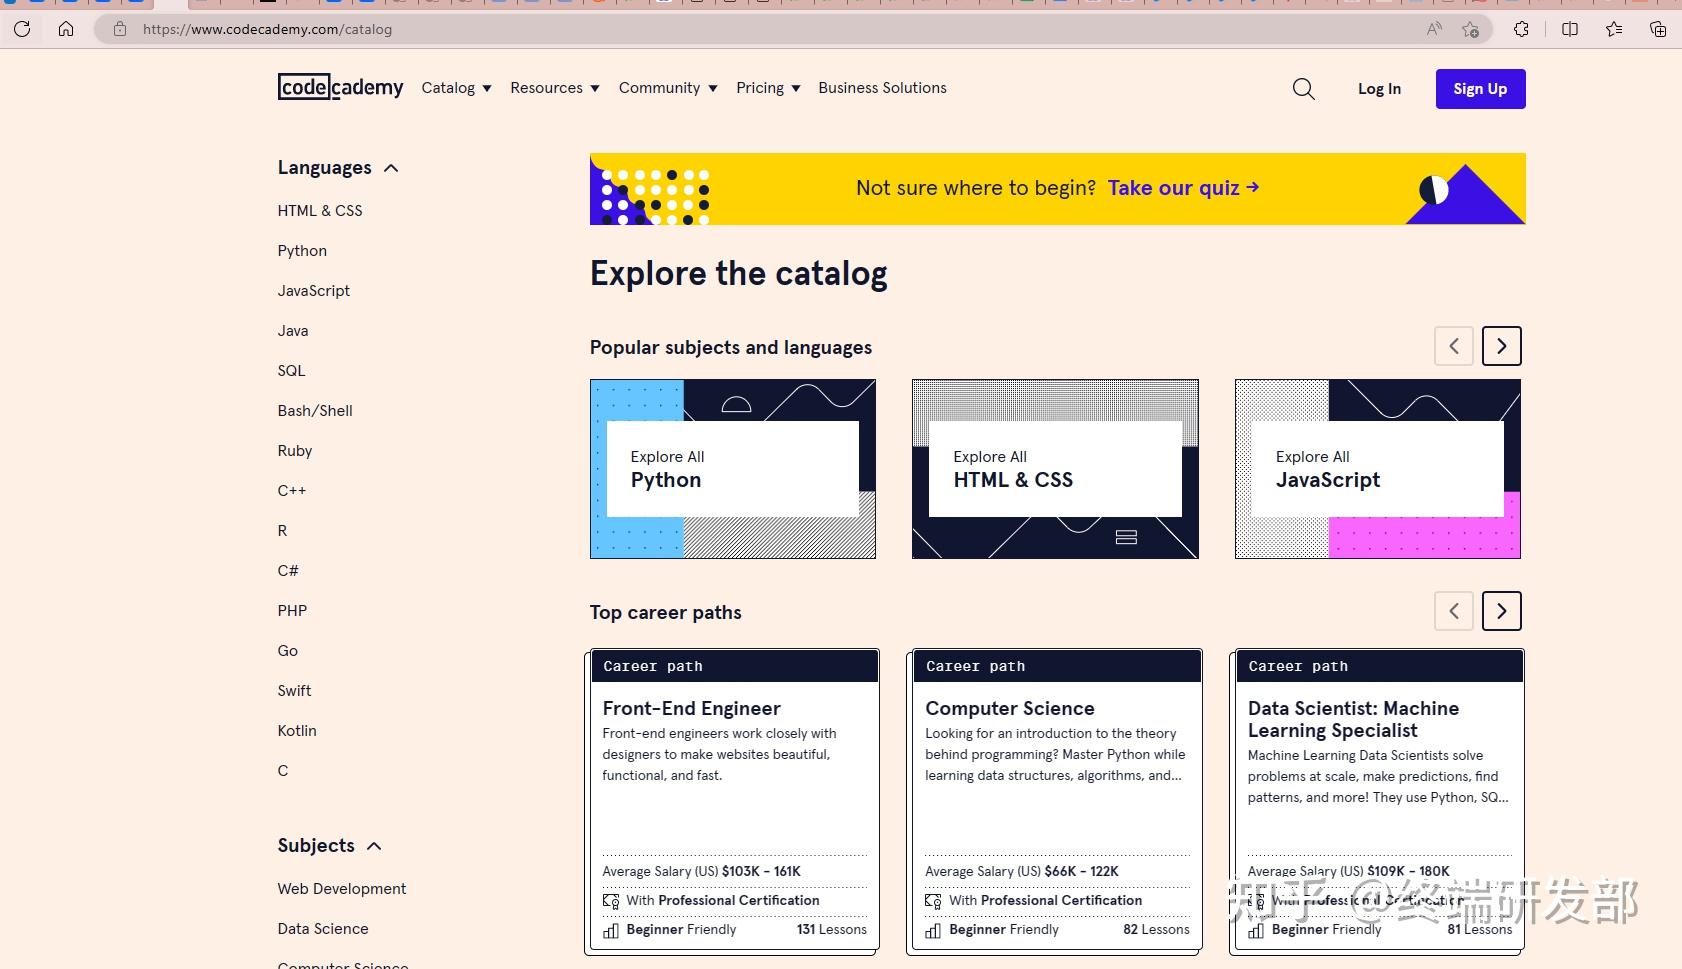Open the Catalog dropdown menu
Viewport: 1682px width, 969px height.
click(457, 88)
